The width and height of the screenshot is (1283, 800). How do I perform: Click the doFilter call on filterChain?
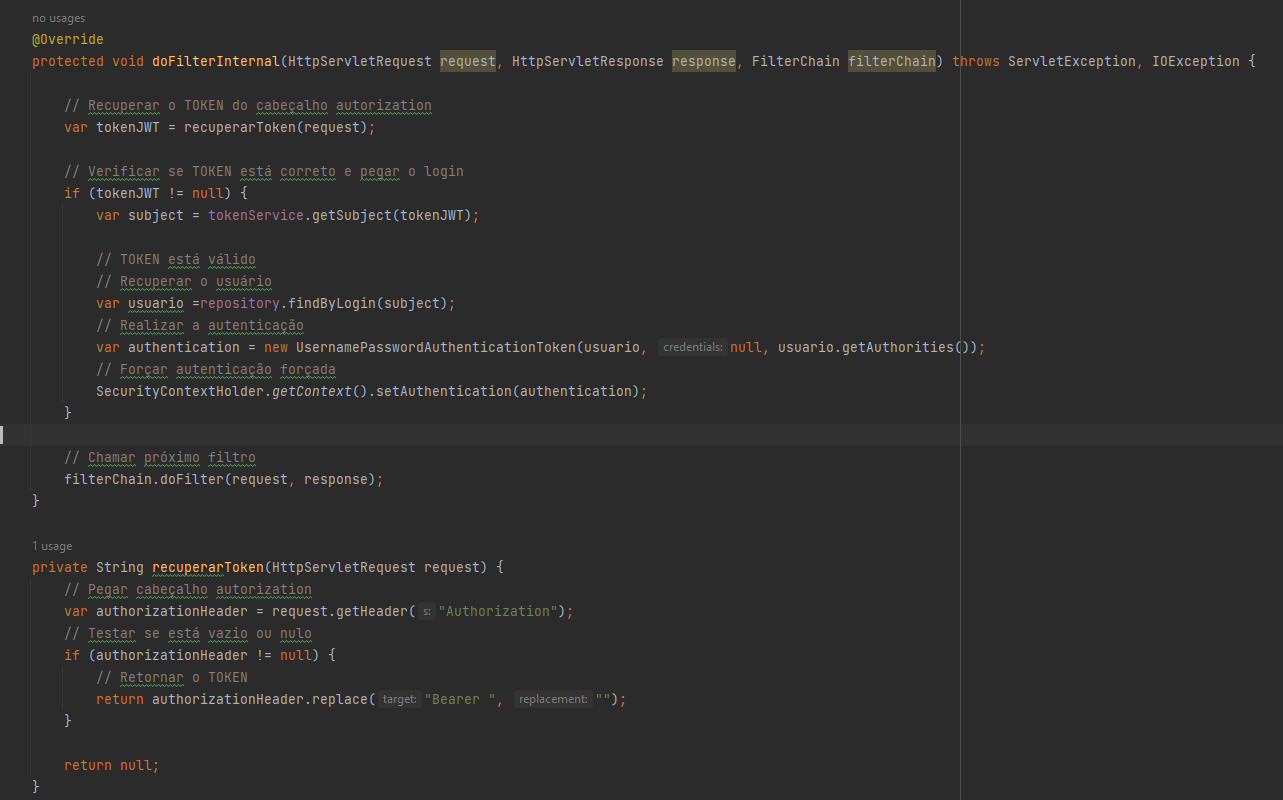(x=192, y=479)
